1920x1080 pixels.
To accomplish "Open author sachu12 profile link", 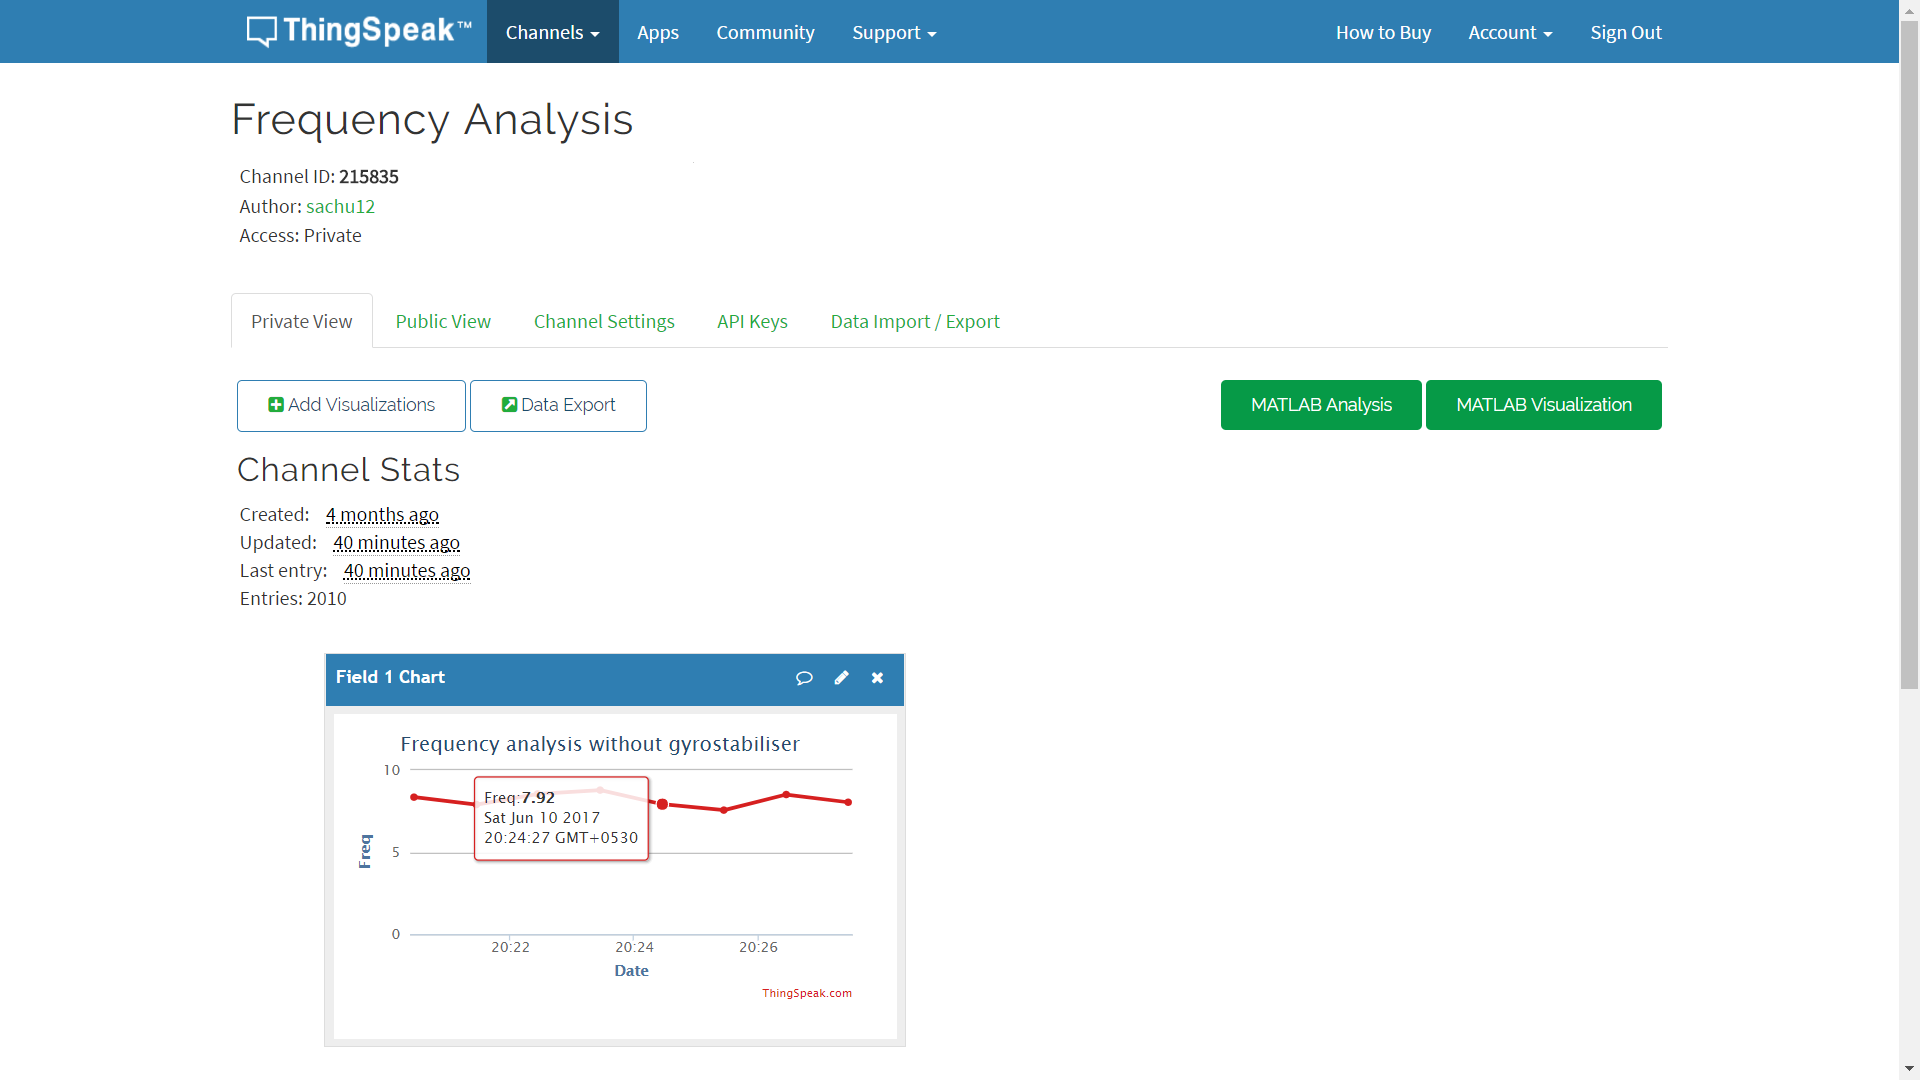I will tap(340, 206).
